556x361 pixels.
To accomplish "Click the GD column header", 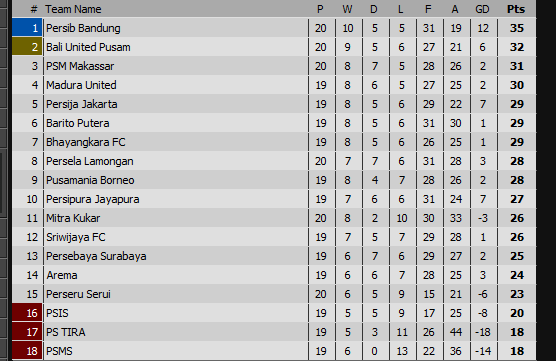I will pos(482,9).
